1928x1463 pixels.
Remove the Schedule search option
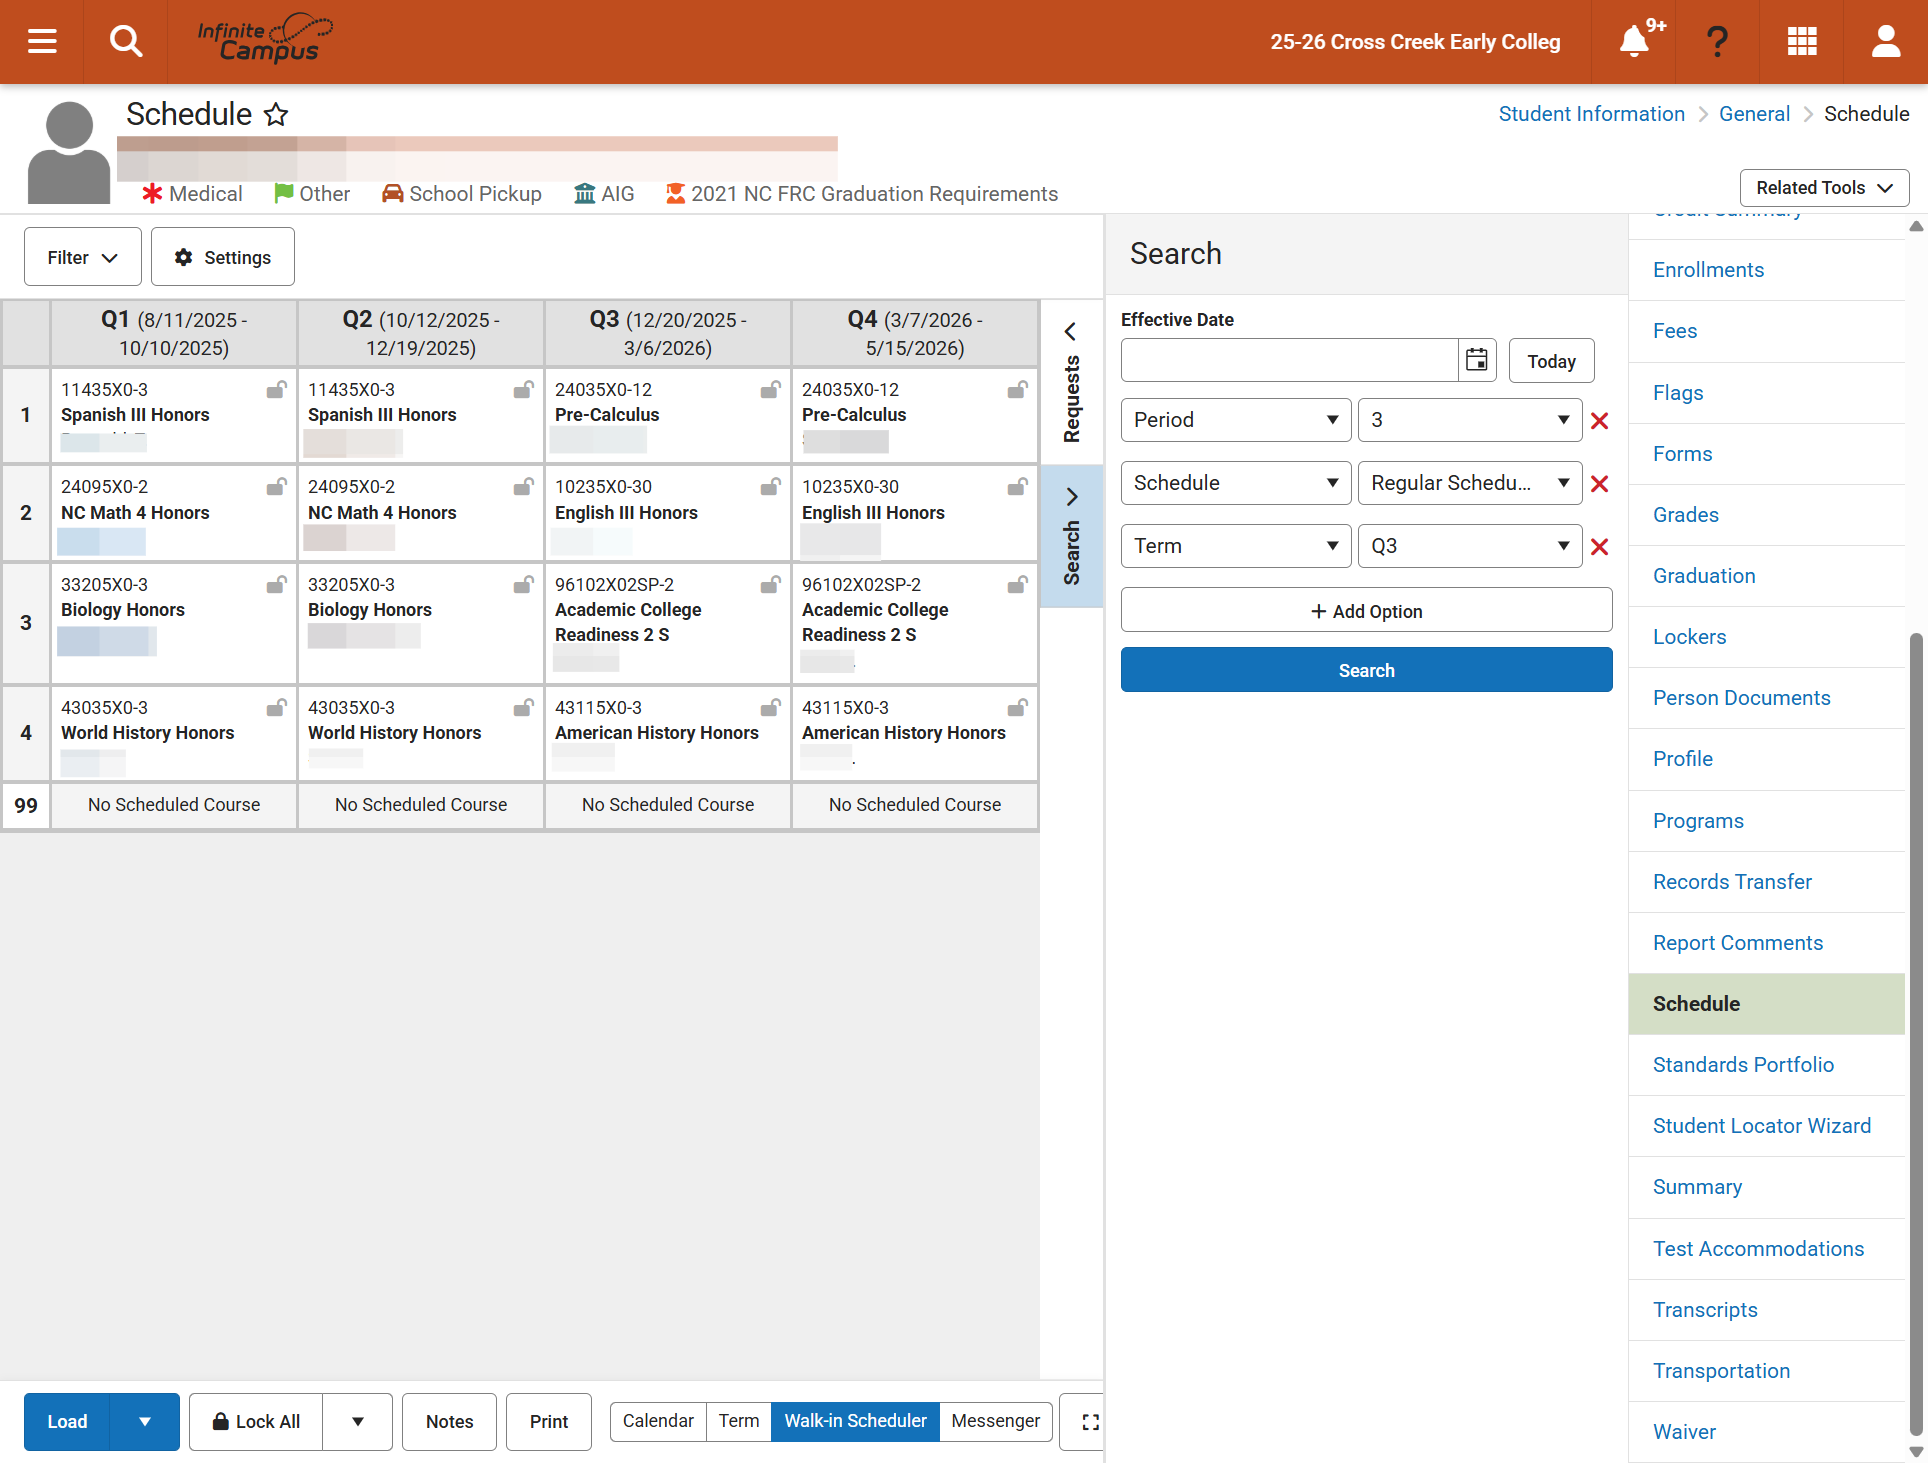click(1599, 484)
